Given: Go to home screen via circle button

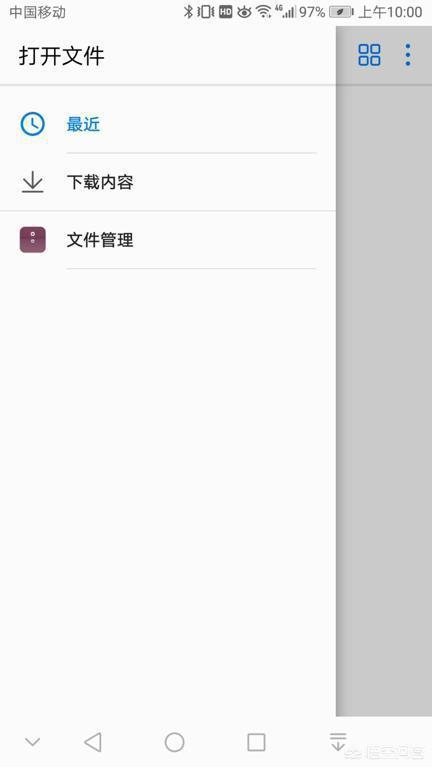Looking at the screenshot, I should click(x=174, y=742).
